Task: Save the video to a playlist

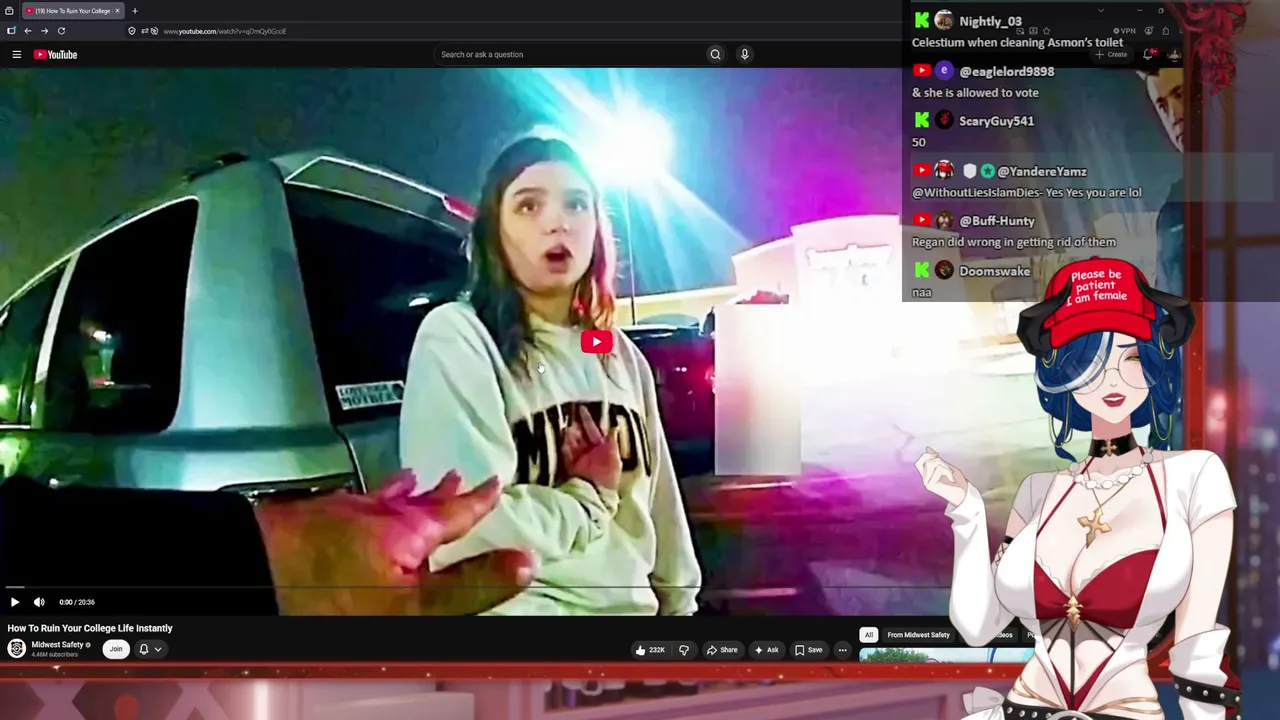Action: 809,650
